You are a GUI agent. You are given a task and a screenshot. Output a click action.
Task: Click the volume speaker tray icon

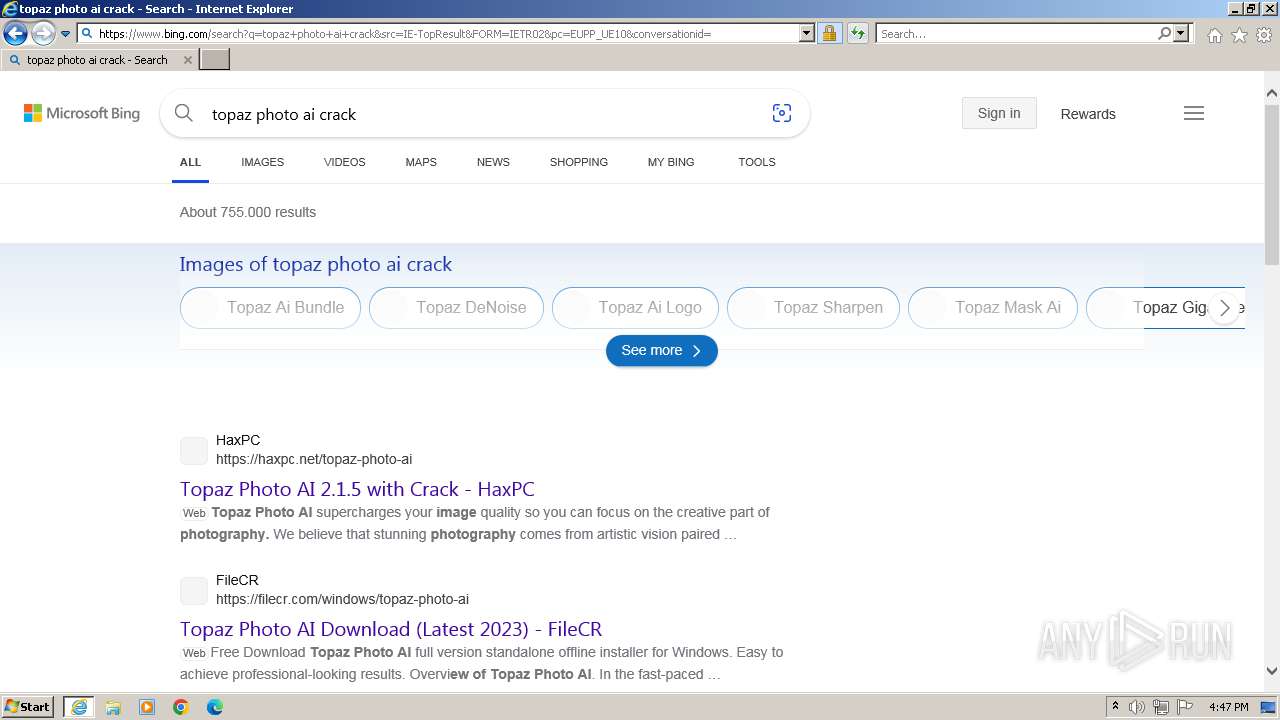pos(1137,707)
